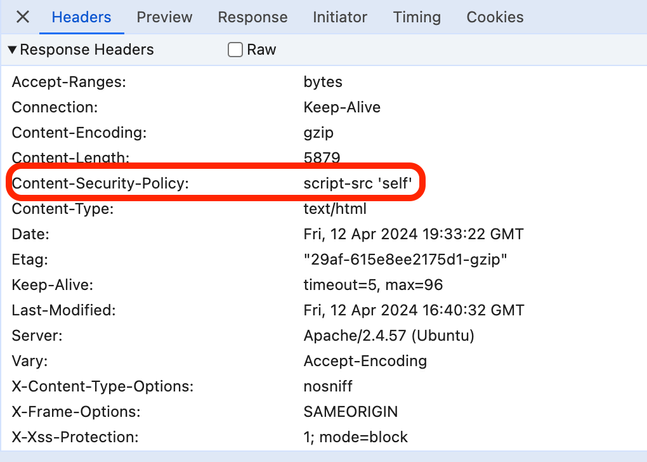Select the Etag header value

tap(405, 260)
